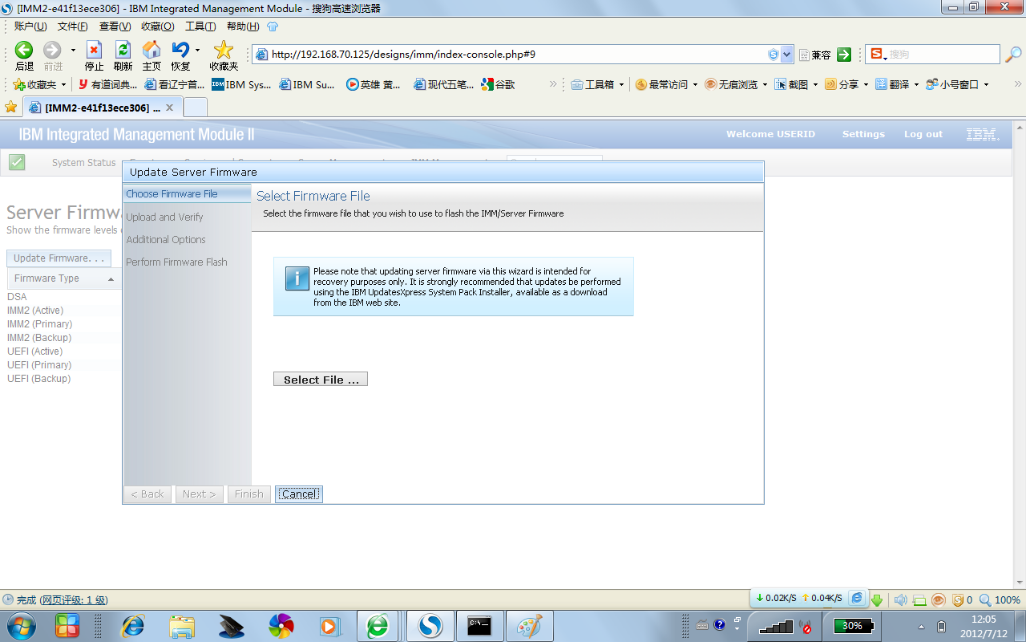Click the green download arrow status icon
The width and height of the screenshot is (1026, 642).
coord(877,599)
